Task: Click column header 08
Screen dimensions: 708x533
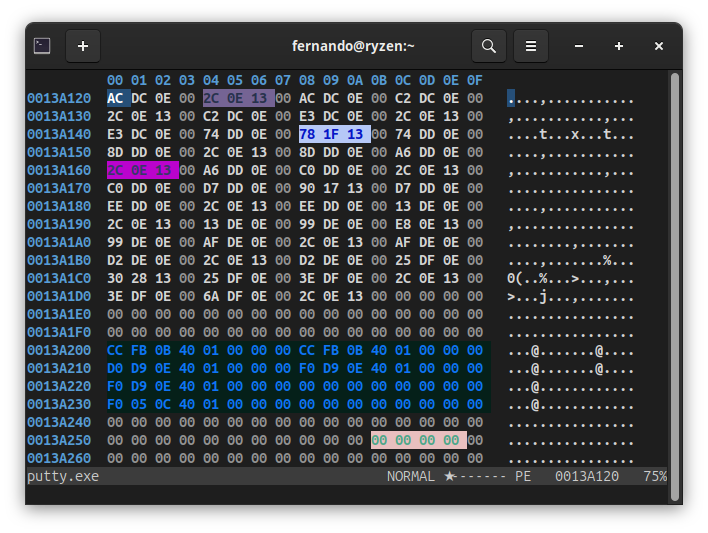Action: tap(307, 80)
